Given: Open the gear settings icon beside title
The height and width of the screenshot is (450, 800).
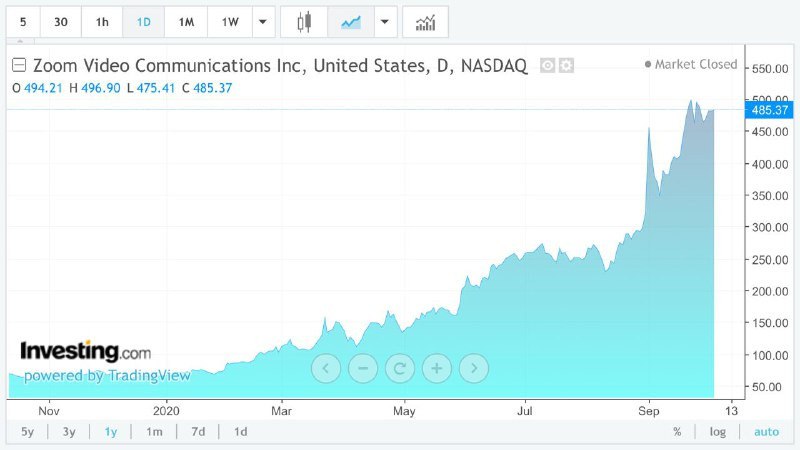Looking at the screenshot, I should coord(566,65).
